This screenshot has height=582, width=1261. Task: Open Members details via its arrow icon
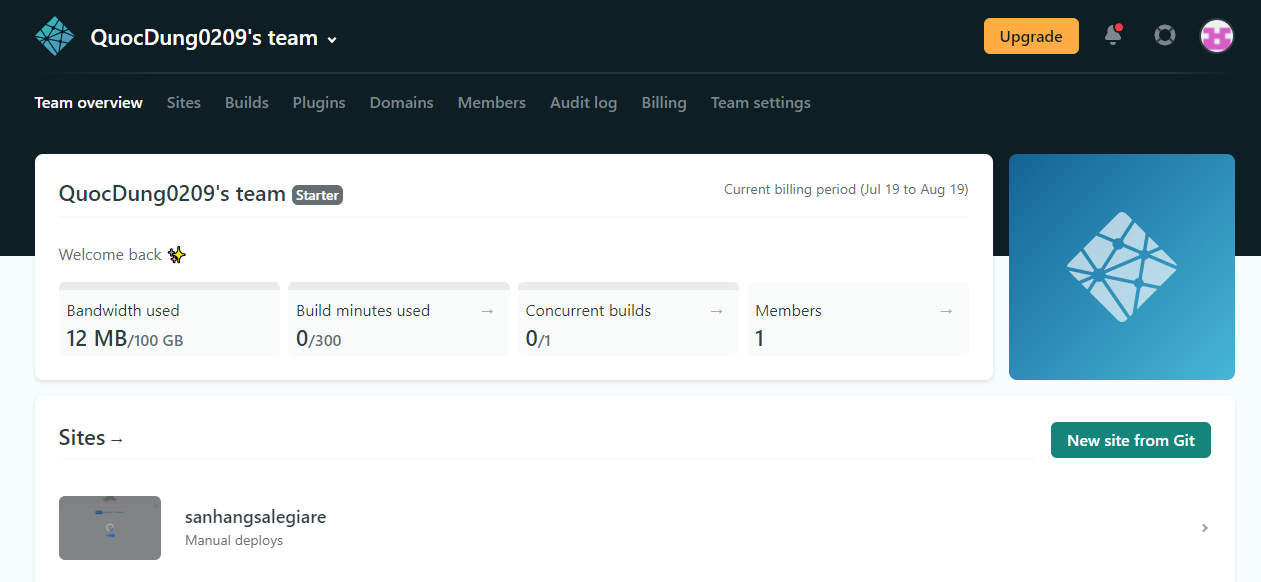945,310
